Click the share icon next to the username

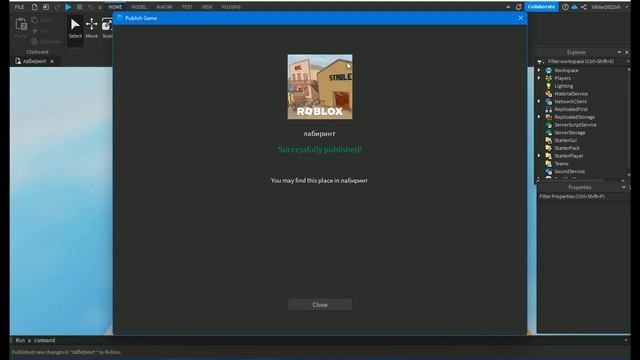[584, 7]
